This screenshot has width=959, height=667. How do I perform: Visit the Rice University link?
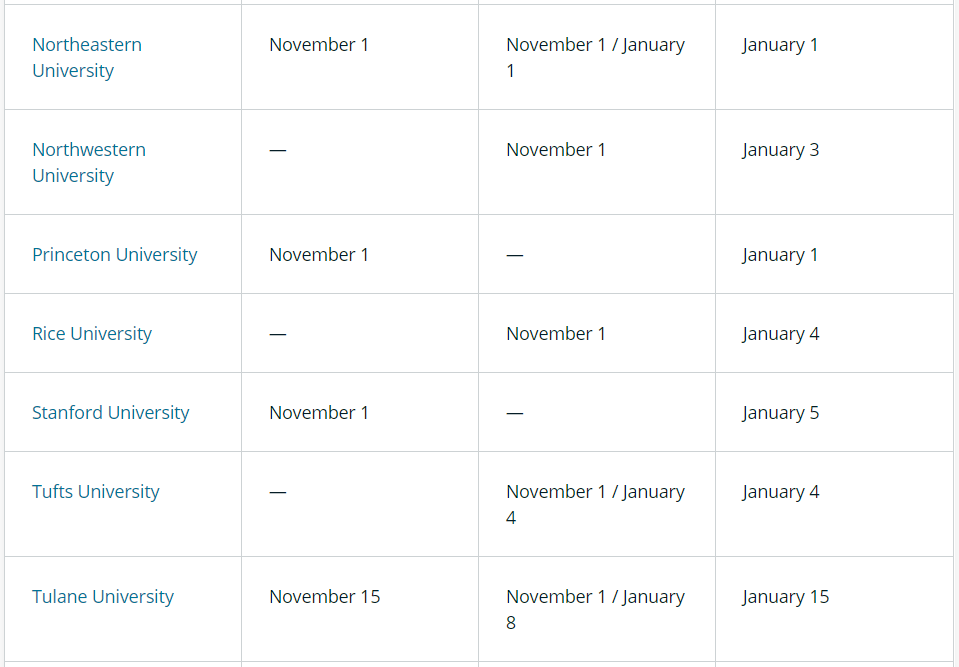coord(92,334)
